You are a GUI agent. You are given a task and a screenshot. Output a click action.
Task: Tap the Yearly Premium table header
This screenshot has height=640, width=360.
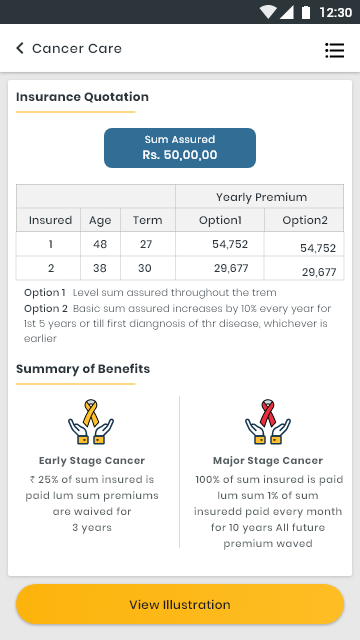pyautogui.click(x=261, y=197)
